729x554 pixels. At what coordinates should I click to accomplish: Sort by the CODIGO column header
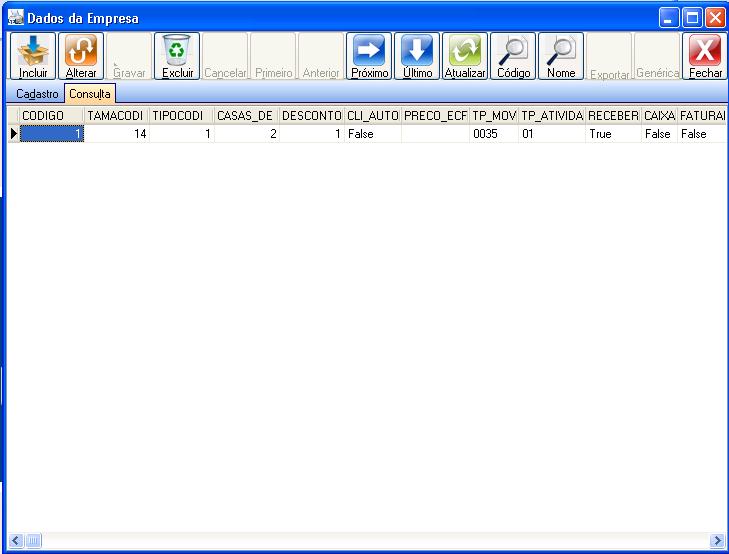tap(51, 116)
